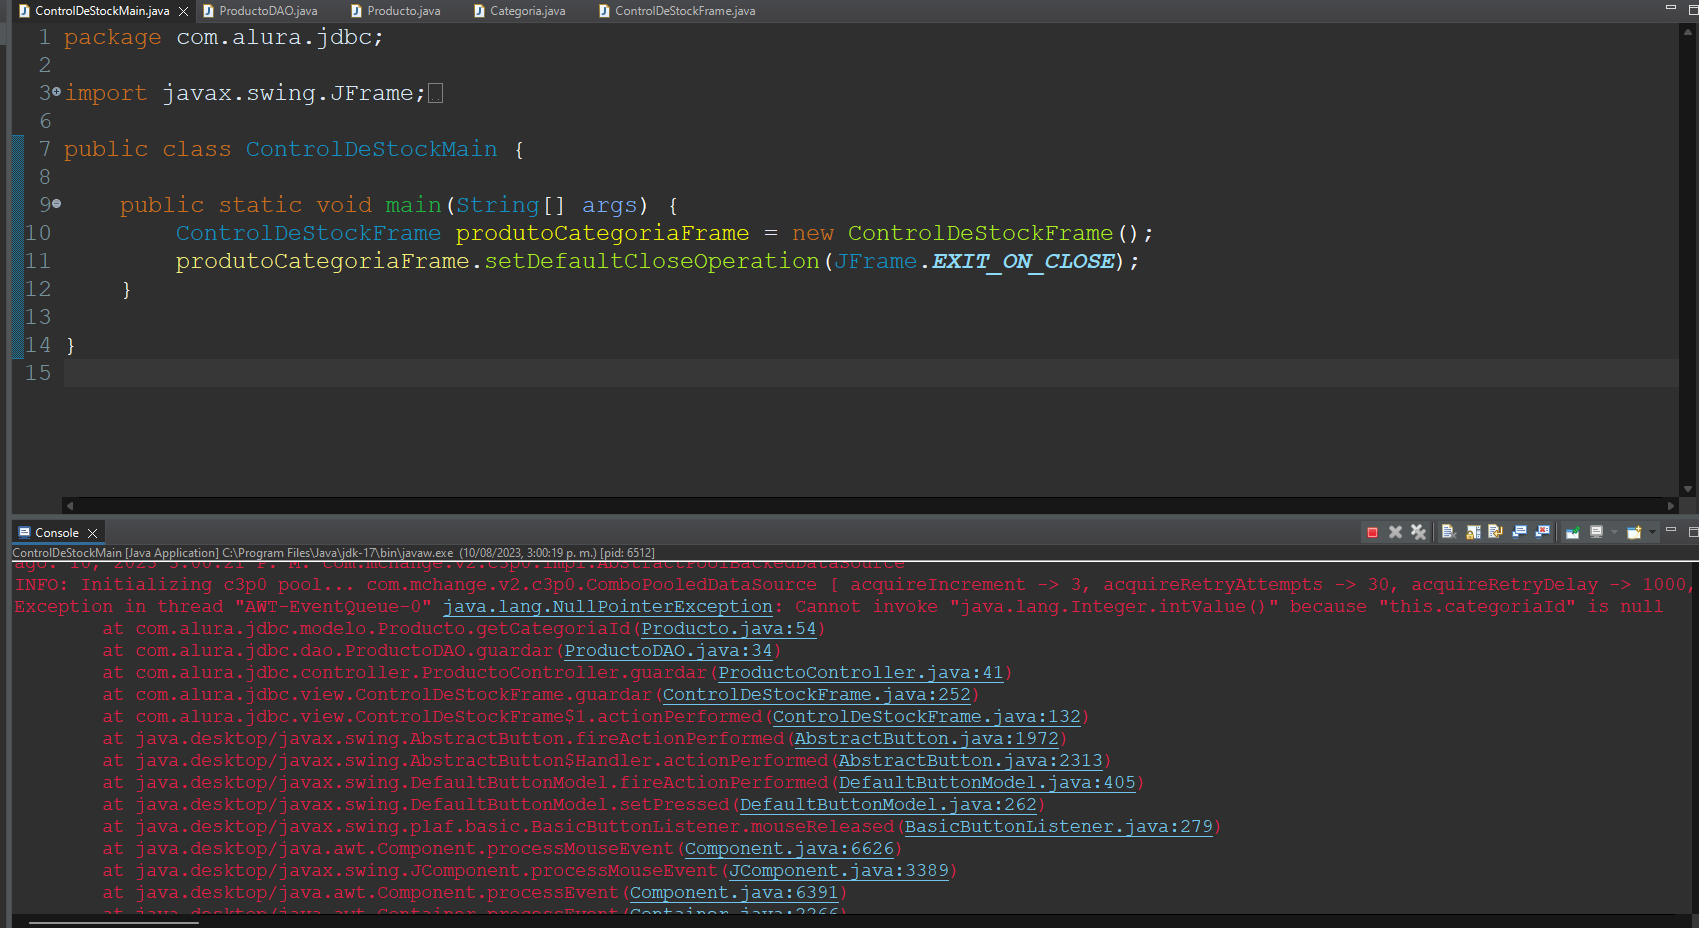Click the open new console icon
This screenshot has width=1699, height=928.
pyautogui.click(x=1634, y=532)
